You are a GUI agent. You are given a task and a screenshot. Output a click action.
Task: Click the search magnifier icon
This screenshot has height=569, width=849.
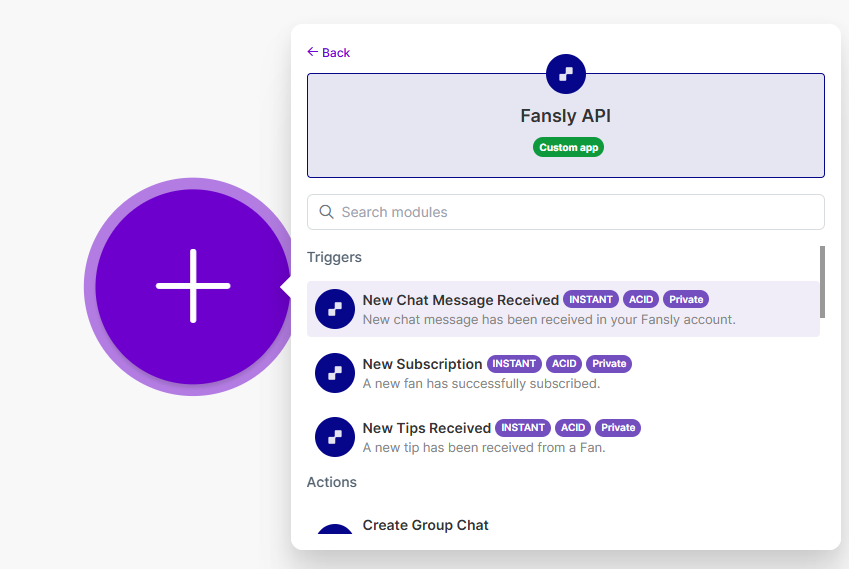[326, 212]
